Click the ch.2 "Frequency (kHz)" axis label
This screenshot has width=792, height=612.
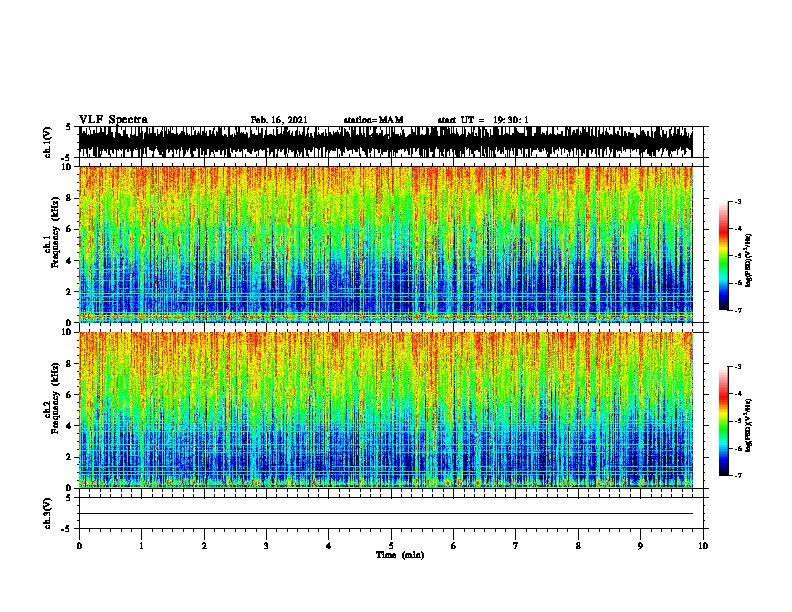[x=55, y=398]
